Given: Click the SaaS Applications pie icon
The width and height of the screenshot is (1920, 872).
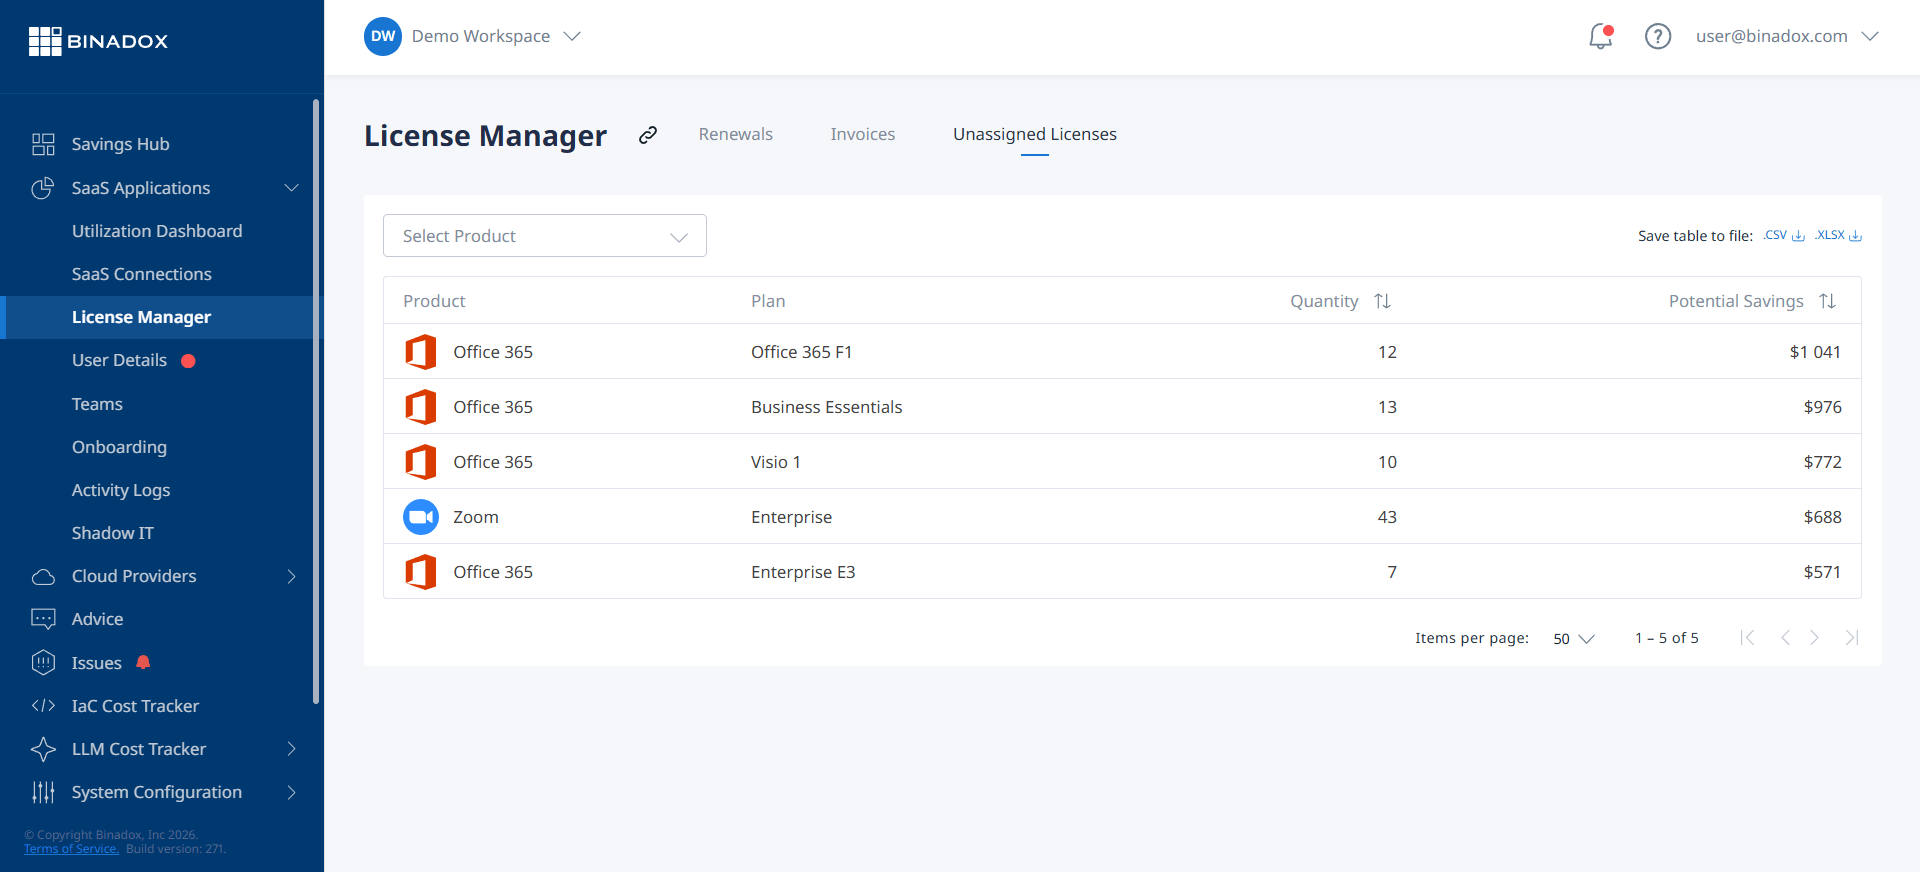Looking at the screenshot, I should click(x=43, y=188).
